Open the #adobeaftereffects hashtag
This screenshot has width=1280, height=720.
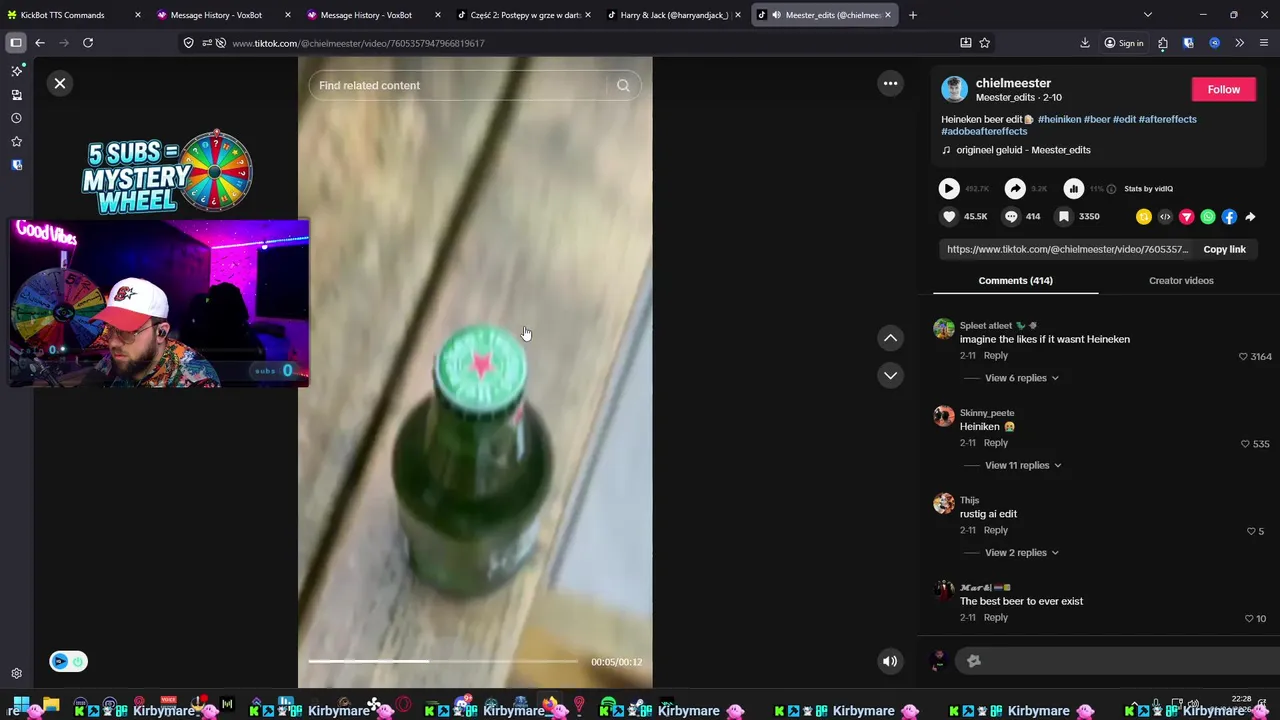(x=984, y=131)
